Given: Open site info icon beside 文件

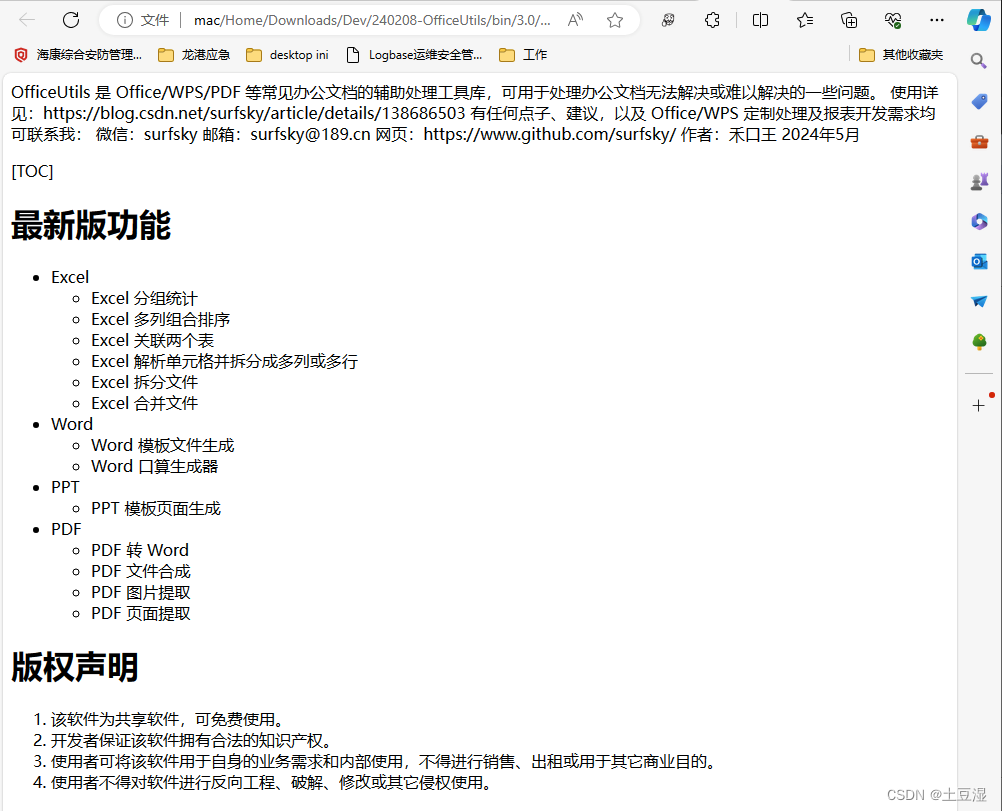Looking at the screenshot, I should click(125, 20).
